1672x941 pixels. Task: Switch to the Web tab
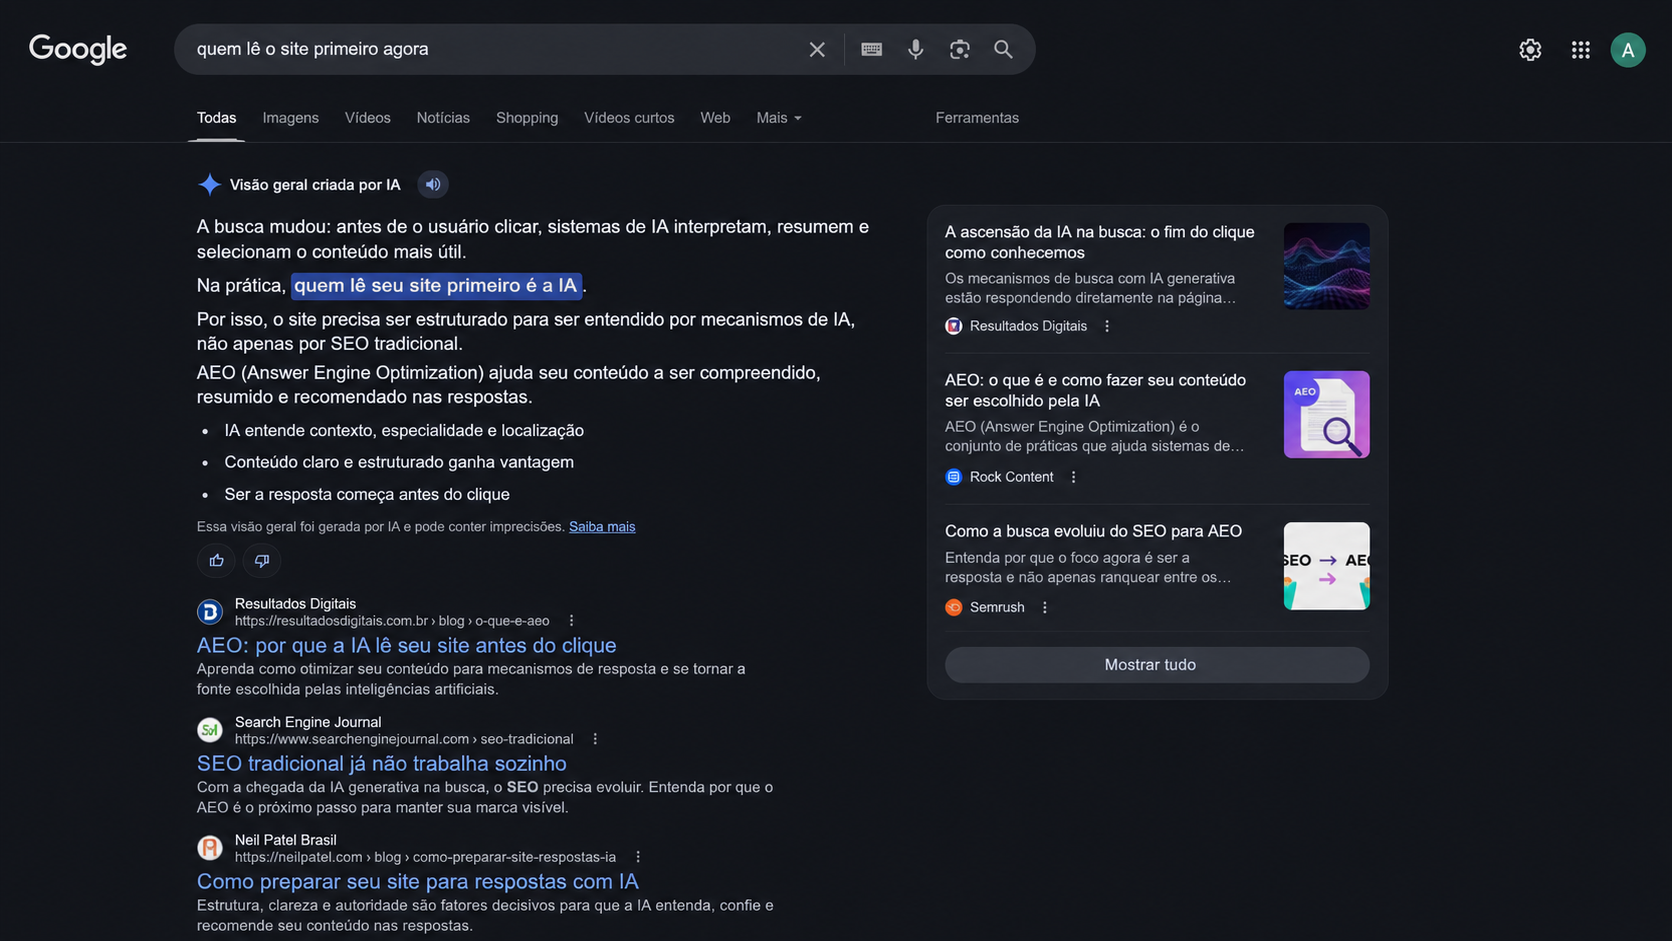point(715,118)
